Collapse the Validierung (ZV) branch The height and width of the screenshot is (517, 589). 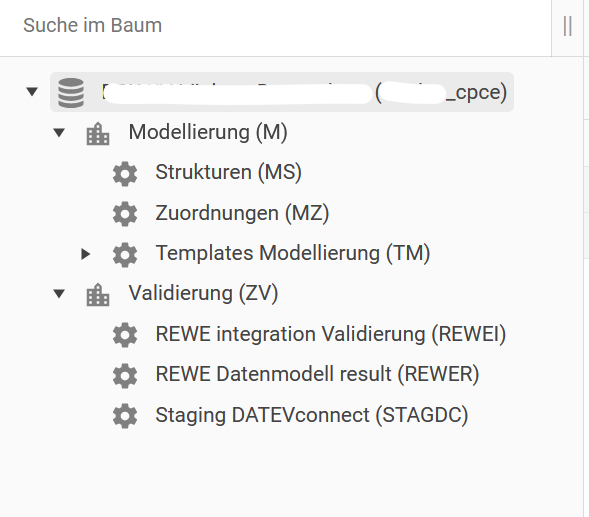point(59,293)
